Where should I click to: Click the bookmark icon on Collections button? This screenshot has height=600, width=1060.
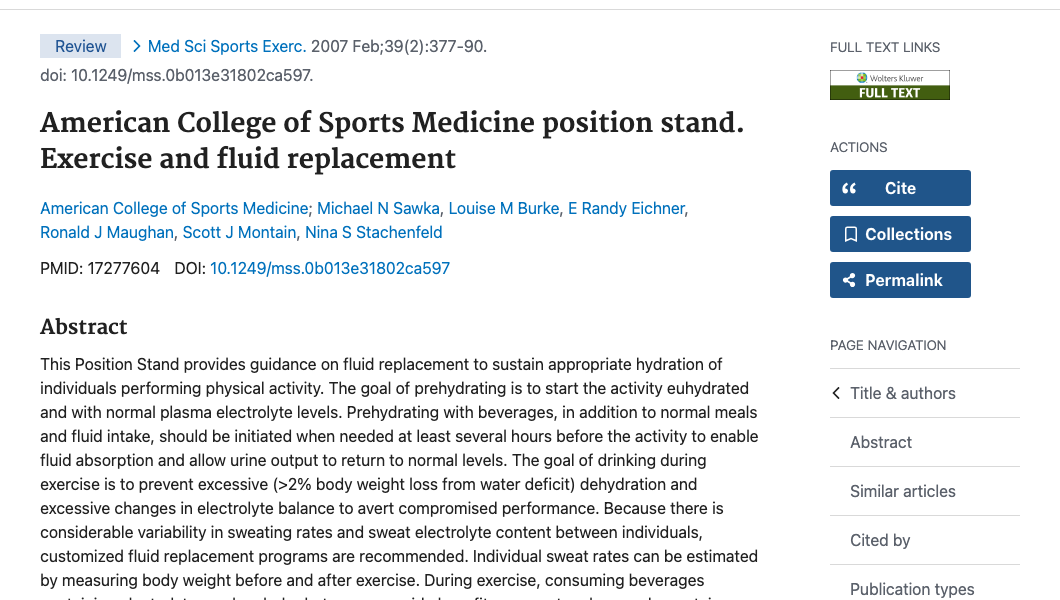852,233
